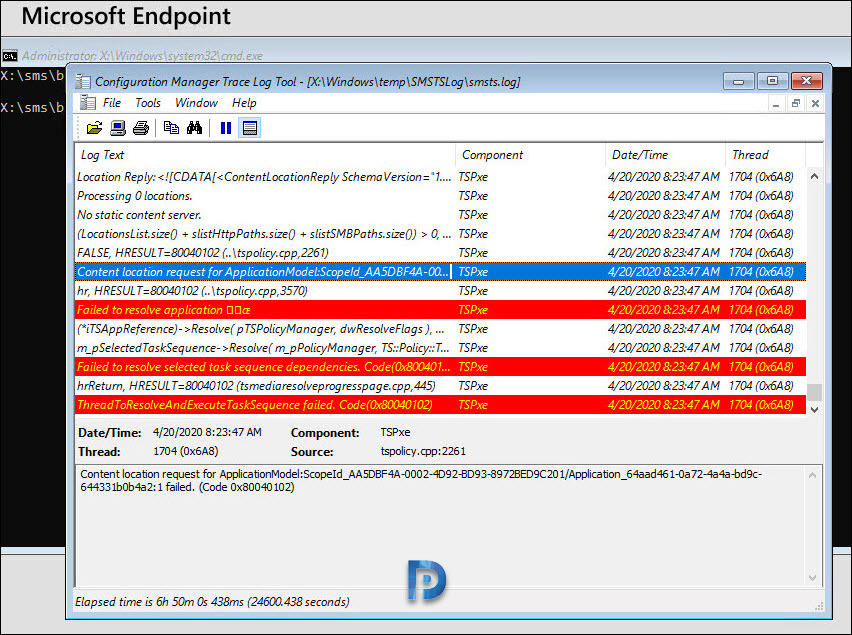This screenshot has width=852, height=635.
Task: Click the cmd.exe window title icon
Action: (x=10, y=55)
